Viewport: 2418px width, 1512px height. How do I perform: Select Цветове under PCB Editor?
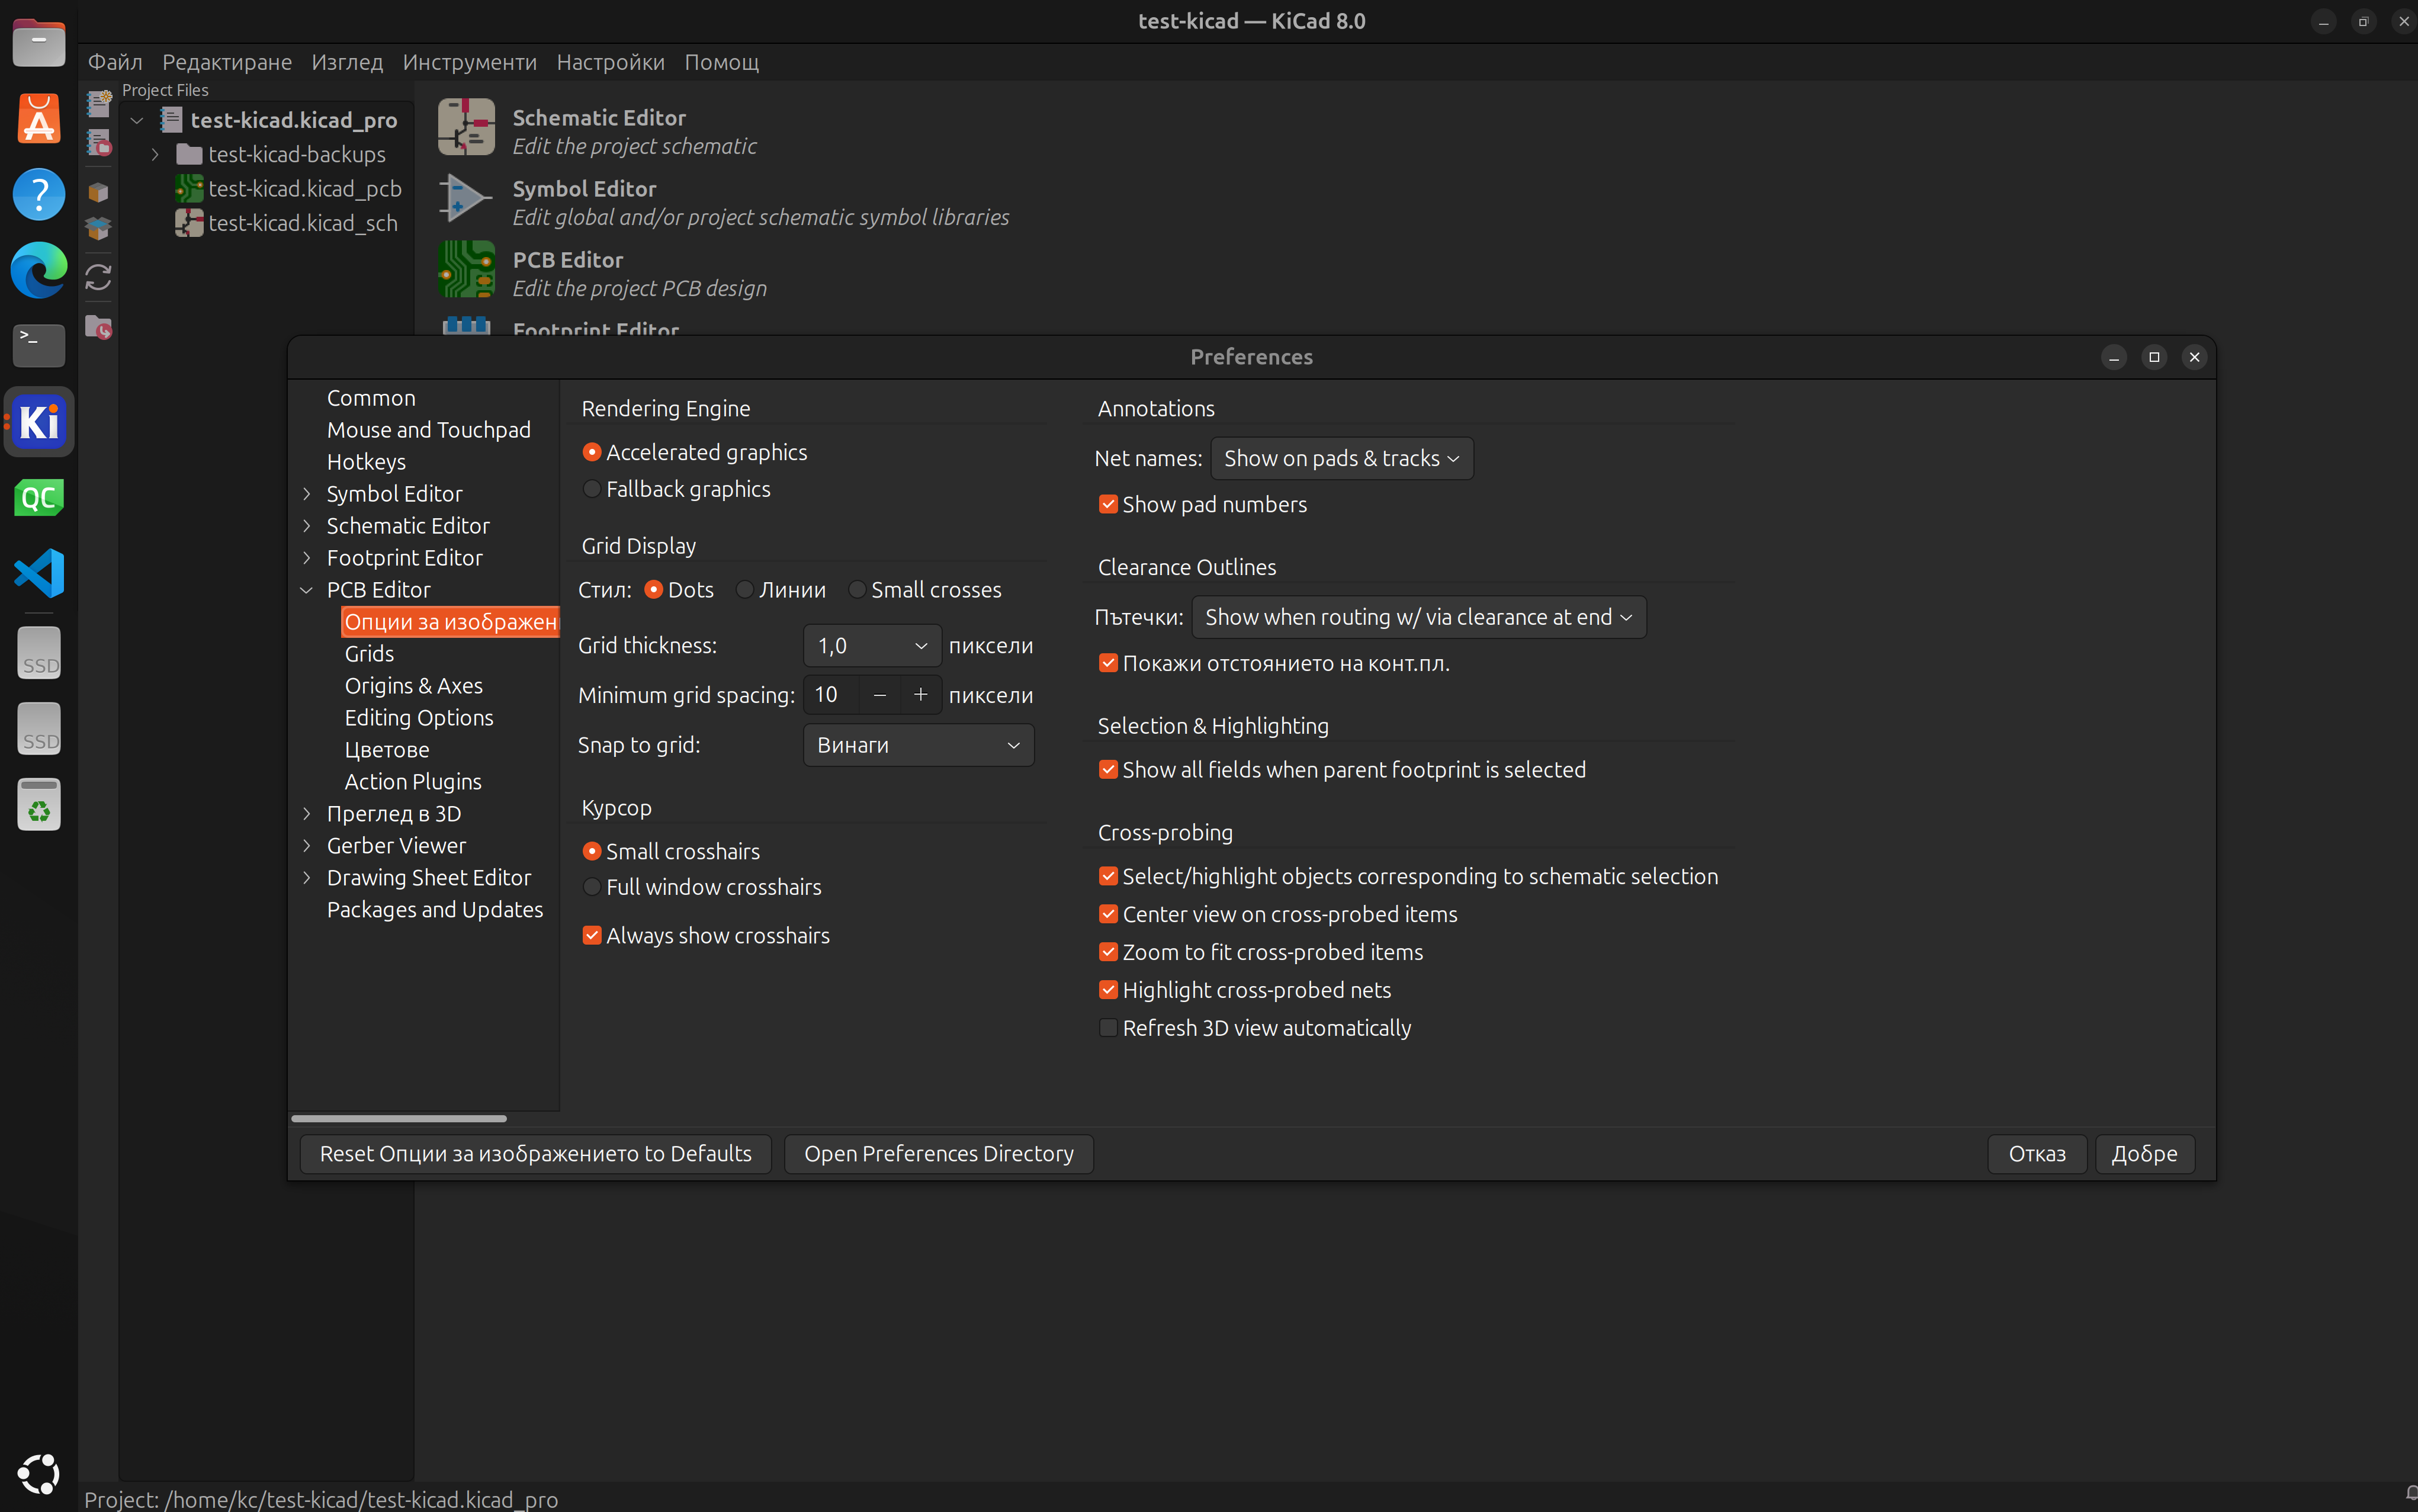click(387, 750)
